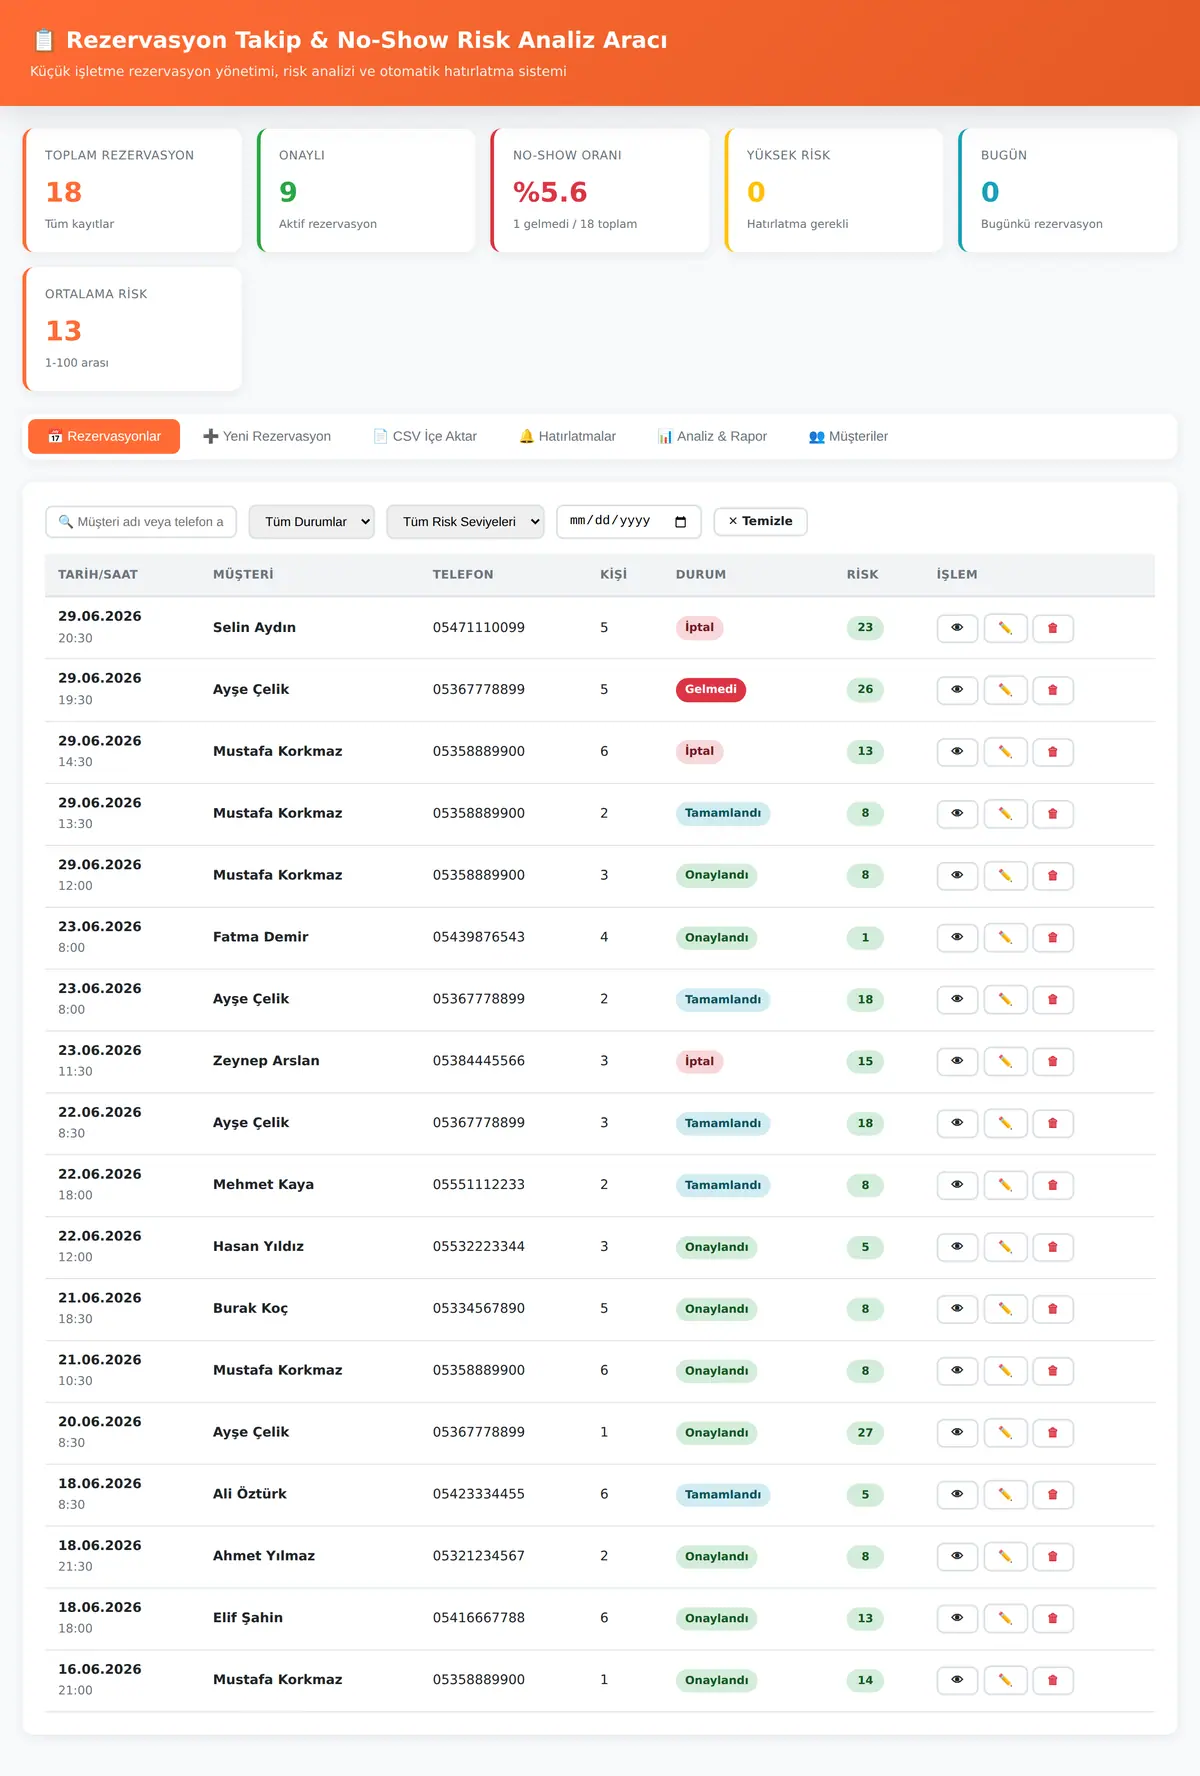Screen dimensions: 1200x1776
Task: Click the customer name Elif Şahin
Action: [248, 1618]
